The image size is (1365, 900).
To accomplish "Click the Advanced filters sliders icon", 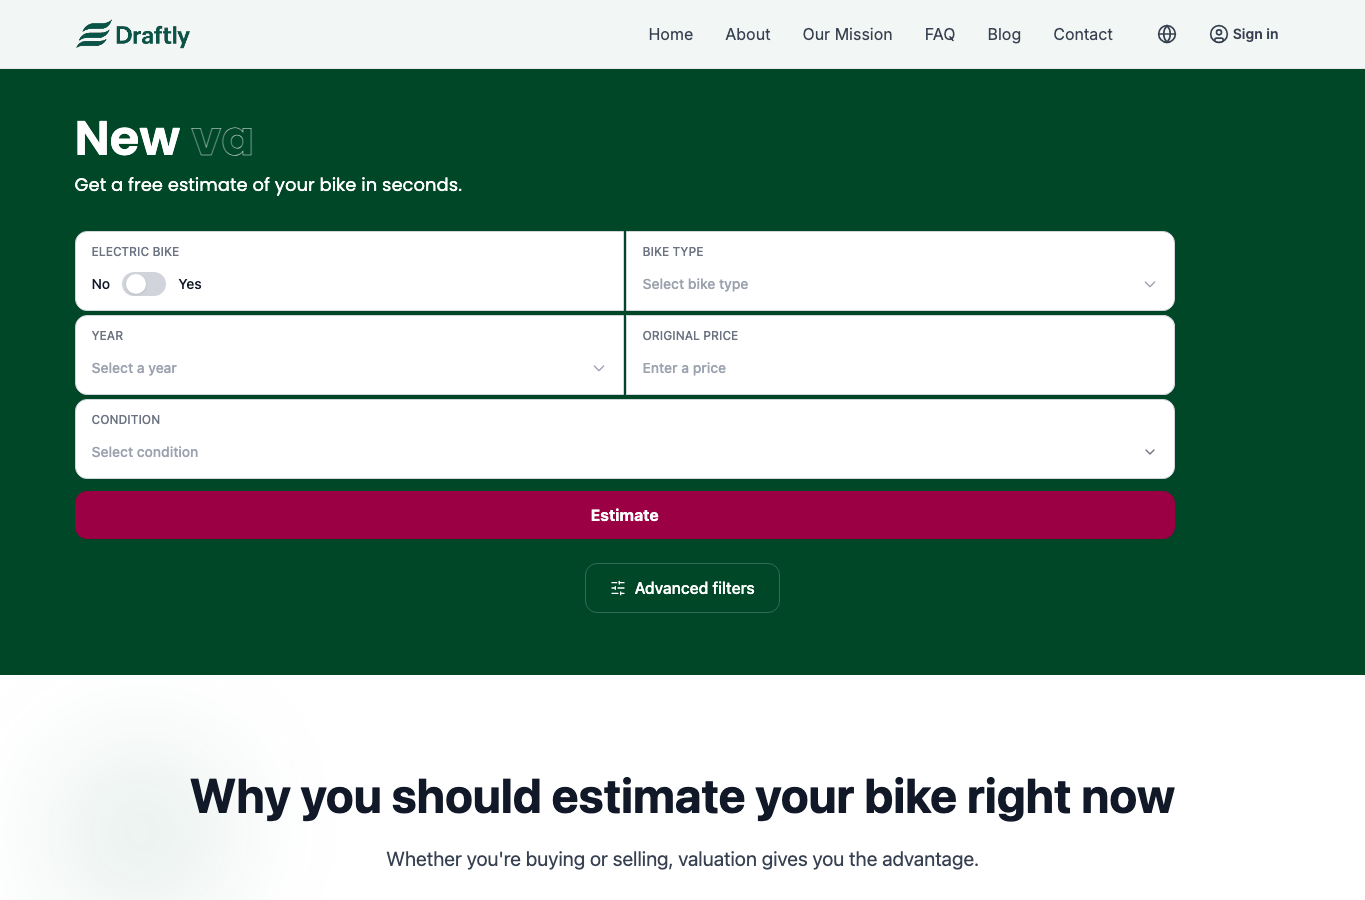I will tap(618, 588).
